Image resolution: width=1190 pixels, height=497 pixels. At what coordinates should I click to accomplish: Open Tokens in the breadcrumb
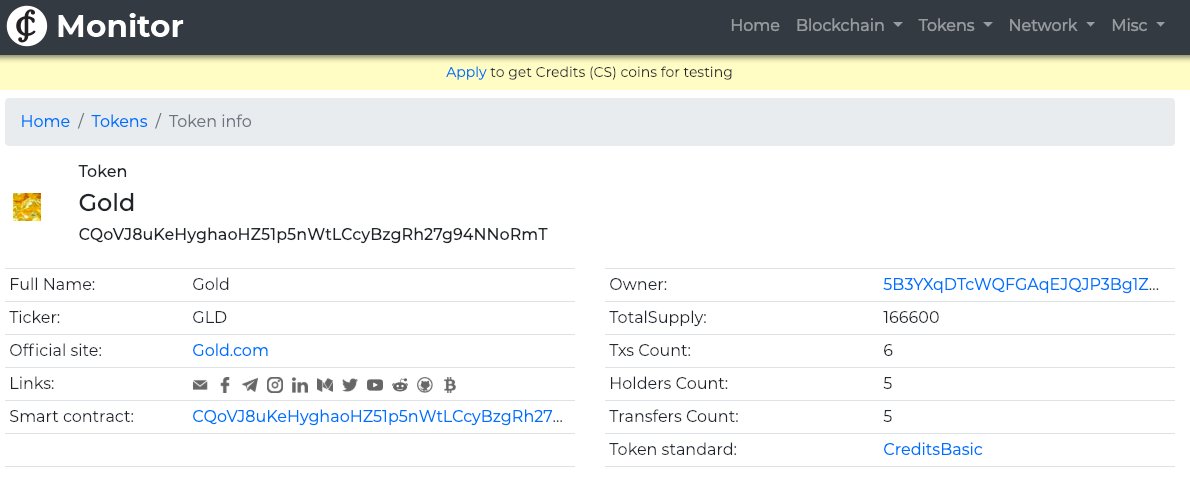pos(119,121)
